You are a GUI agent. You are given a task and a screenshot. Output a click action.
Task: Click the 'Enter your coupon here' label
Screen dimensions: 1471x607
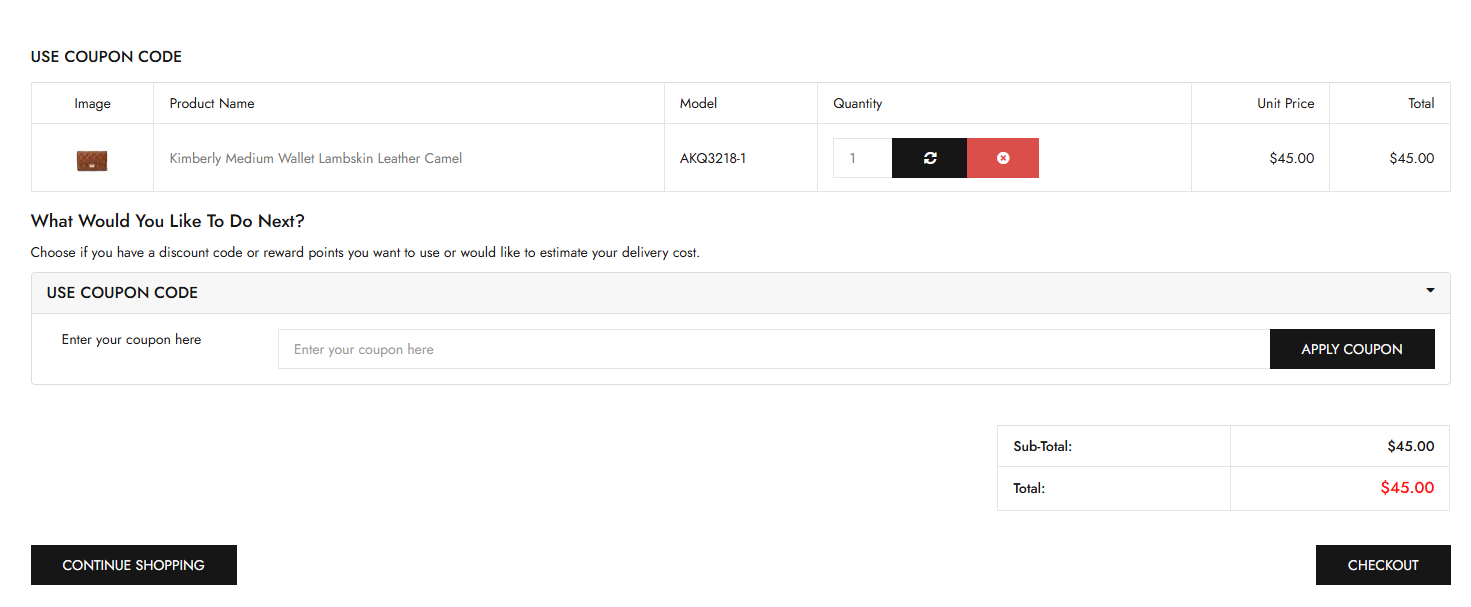[131, 340]
